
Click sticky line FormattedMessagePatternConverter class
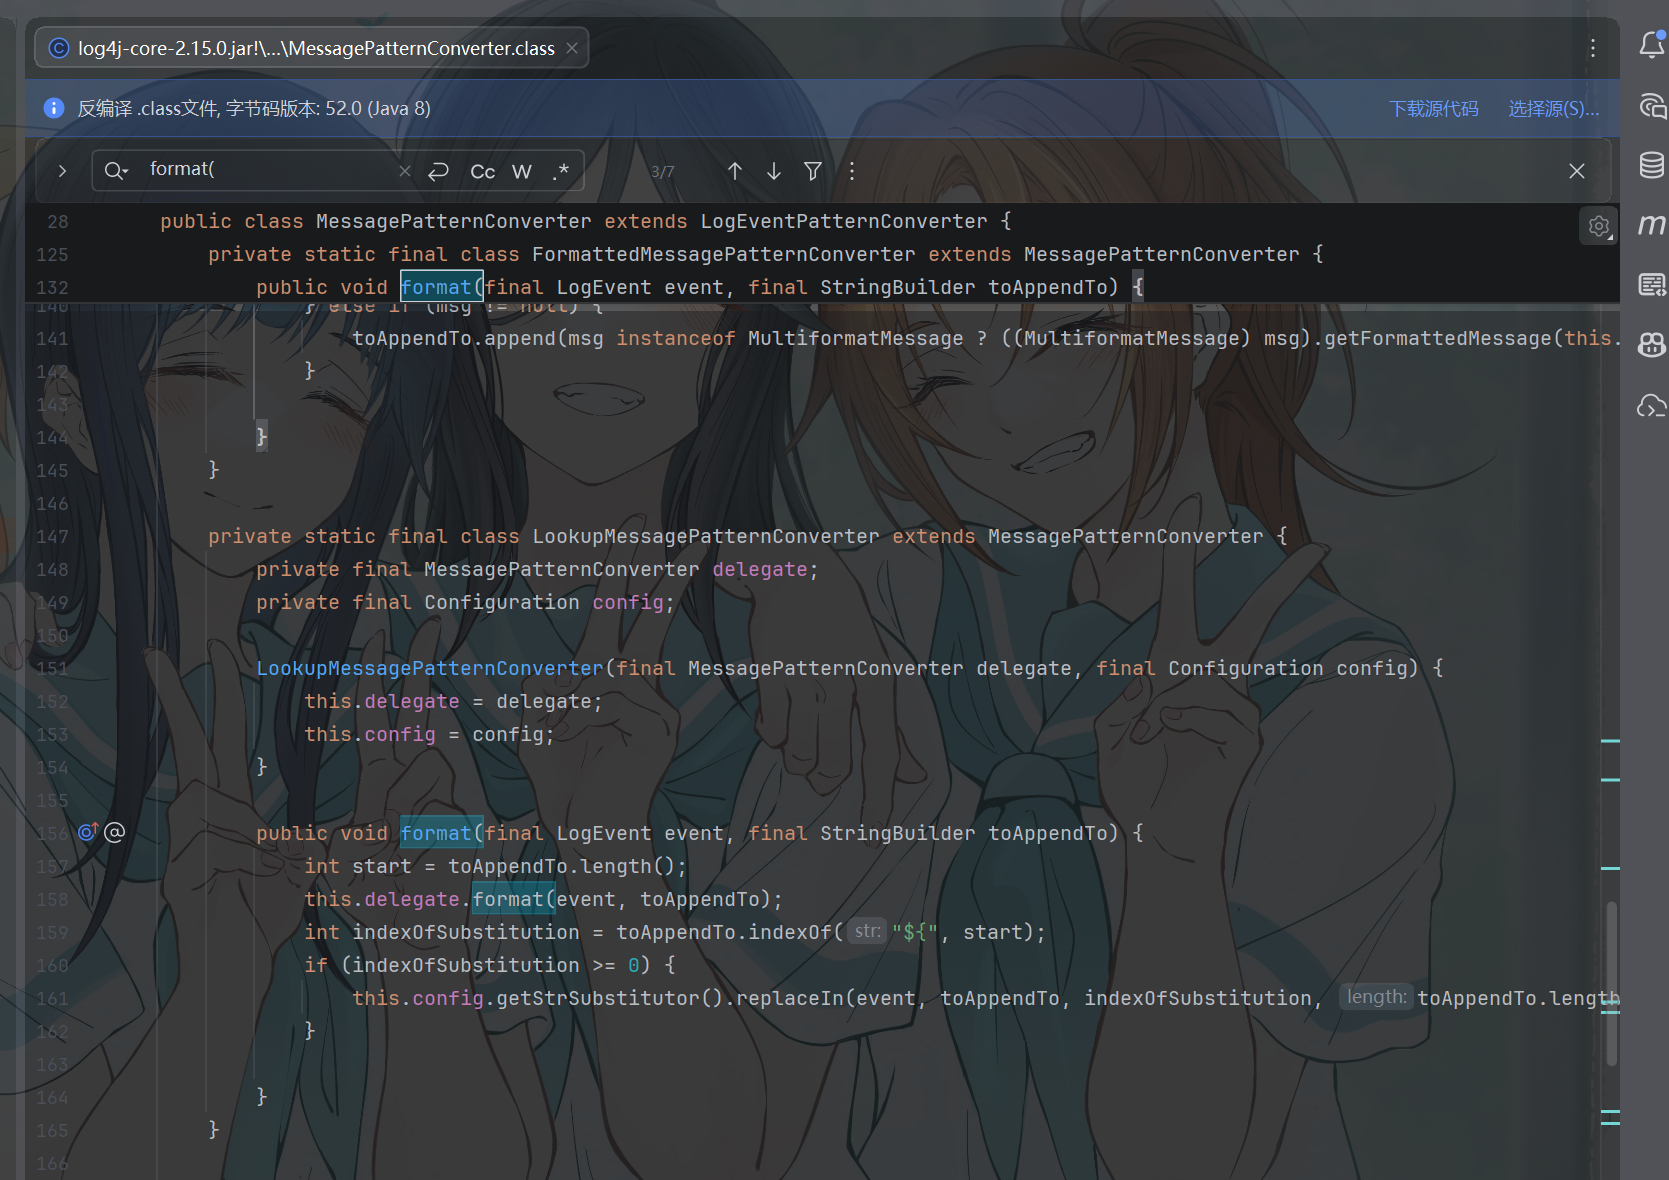tap(766, 255)
